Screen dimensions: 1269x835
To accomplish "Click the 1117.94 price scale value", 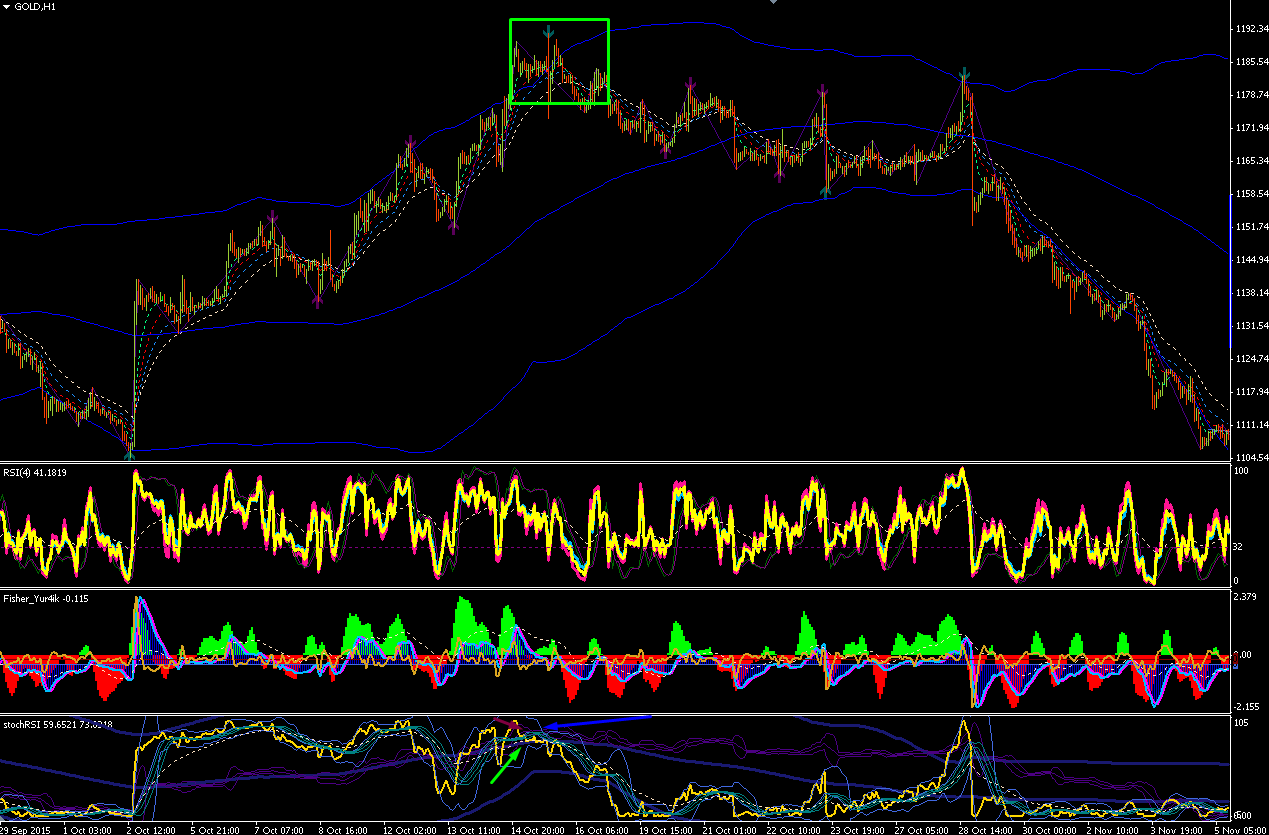I will [x=1251, y=392].
